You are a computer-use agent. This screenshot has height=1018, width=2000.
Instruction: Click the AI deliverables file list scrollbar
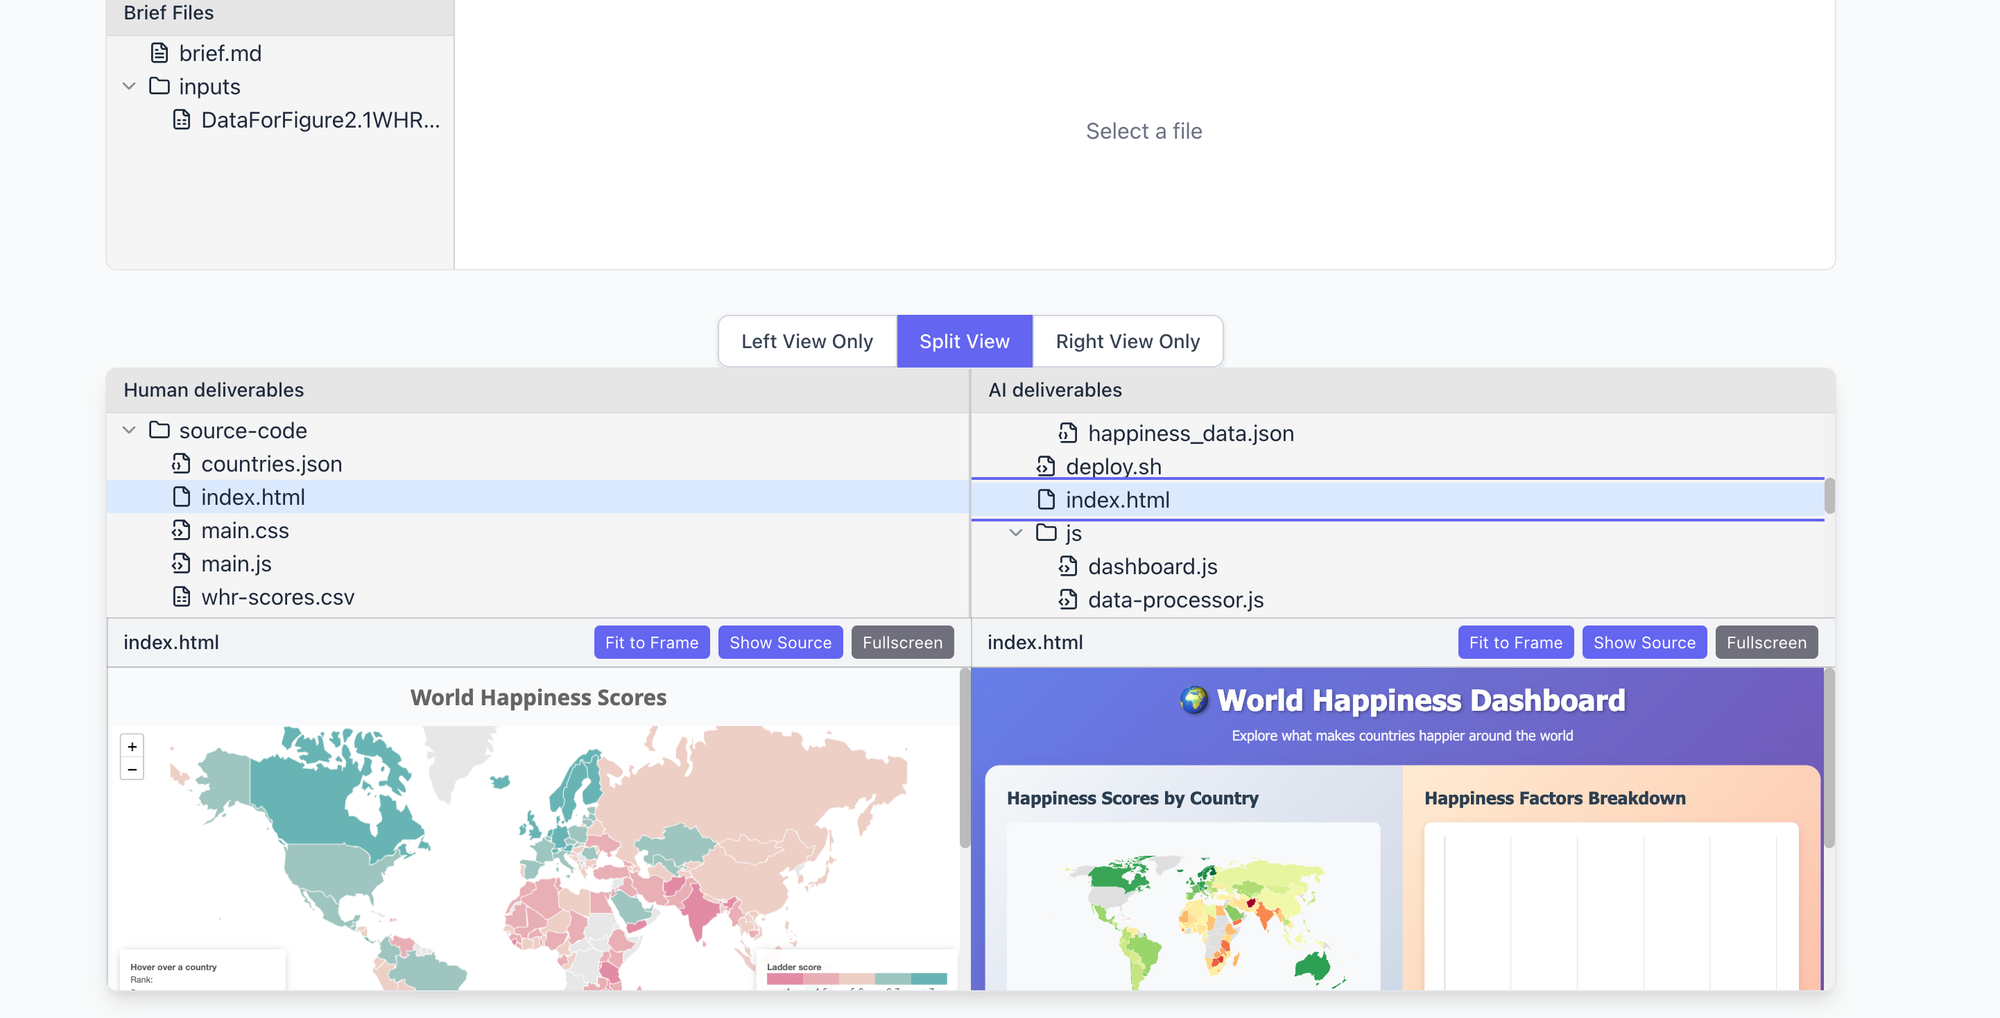click(x=1829, y=496)
